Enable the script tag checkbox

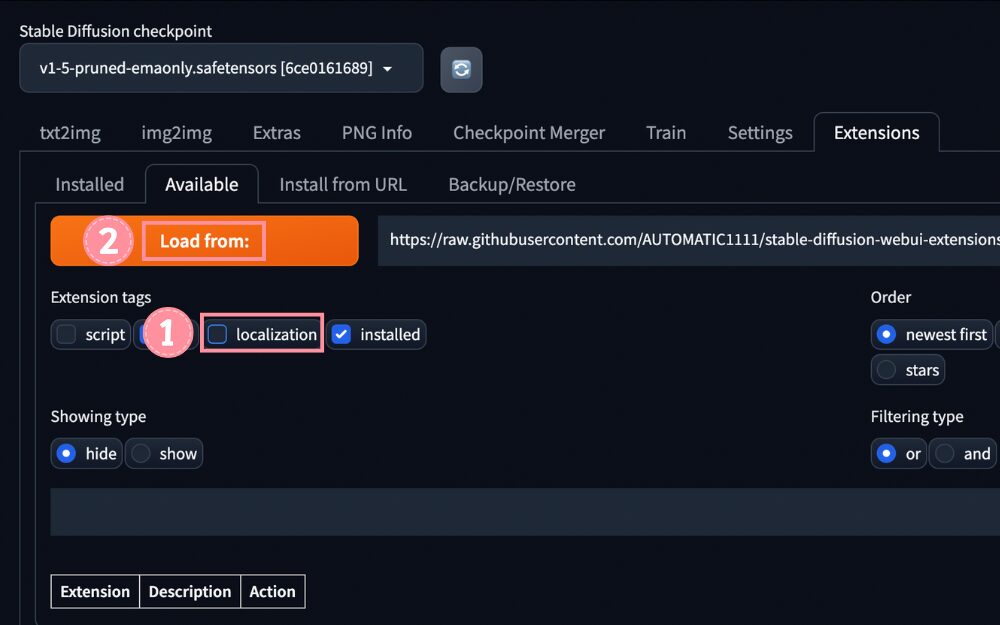(x=67, y=335)
